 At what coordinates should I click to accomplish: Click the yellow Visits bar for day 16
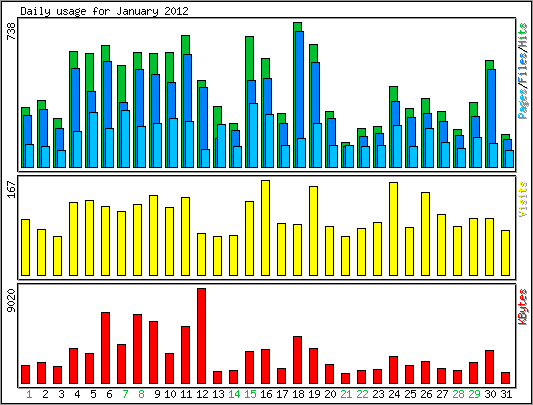(265, 228)
